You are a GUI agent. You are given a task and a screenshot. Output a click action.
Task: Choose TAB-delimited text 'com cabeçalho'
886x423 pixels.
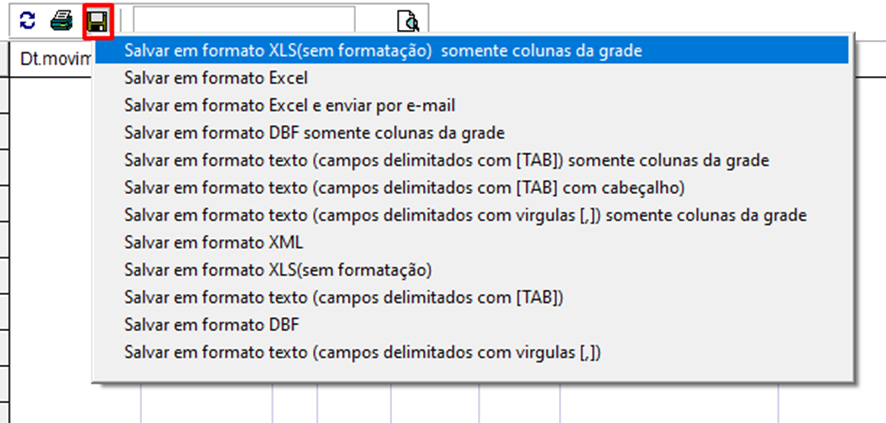[404, 187]
